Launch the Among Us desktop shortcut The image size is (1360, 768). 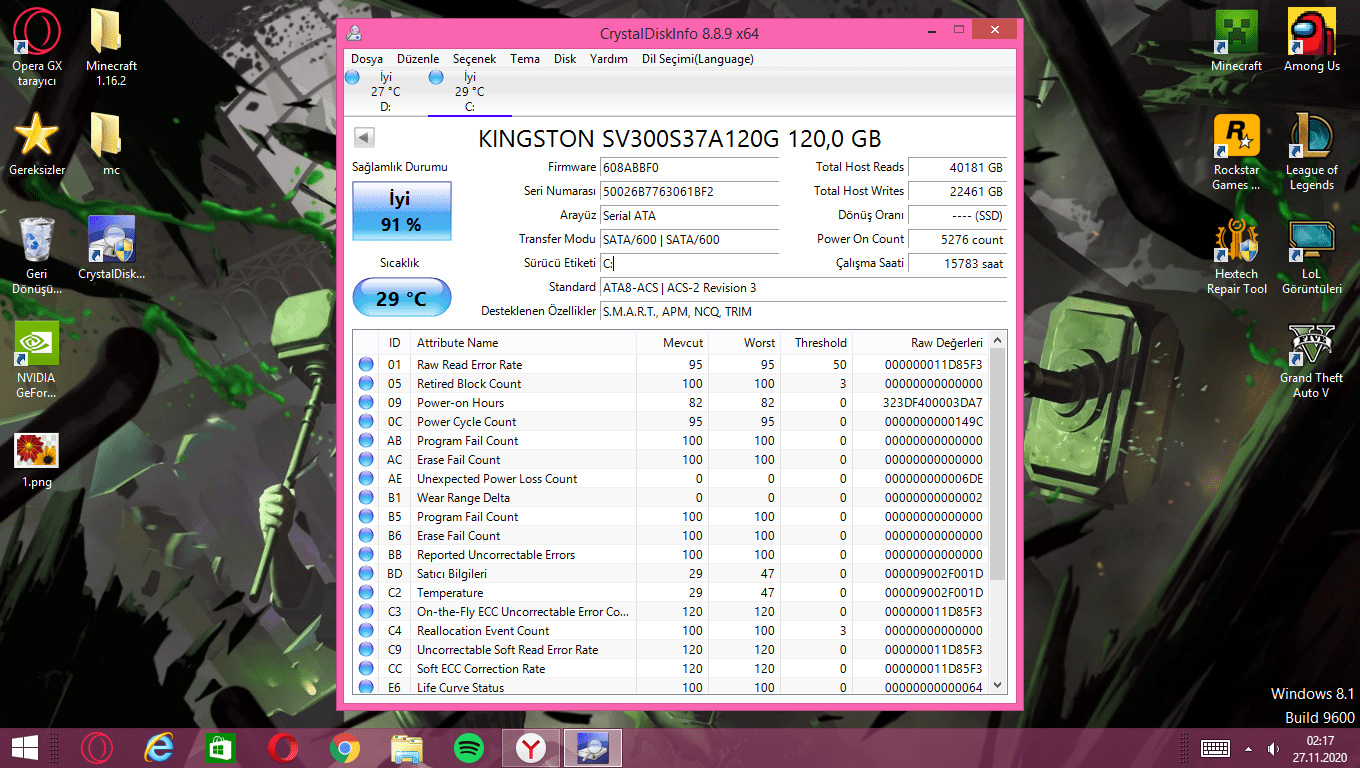click(1312, 40)
